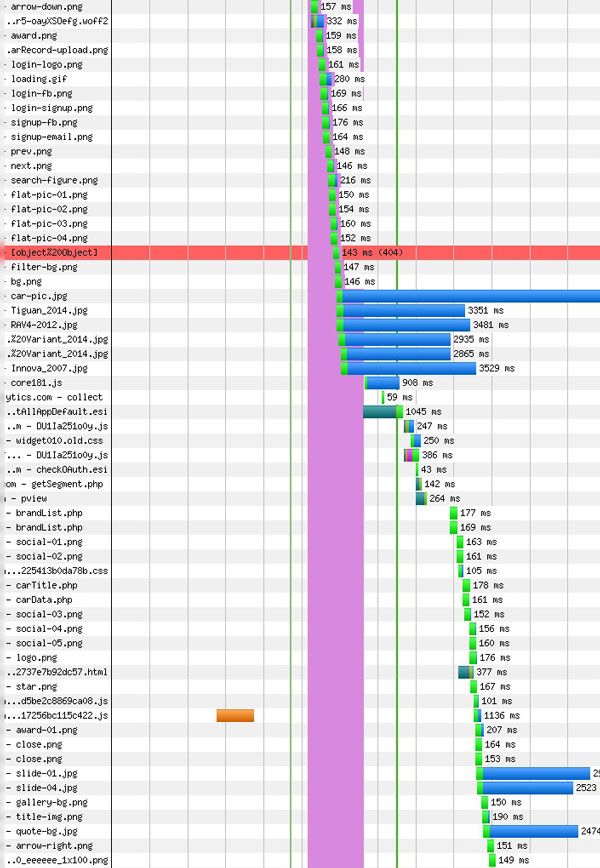Select the social-03.png request label
The height and width of the screenshot is (868, 600).
click(x=44, y=614)
